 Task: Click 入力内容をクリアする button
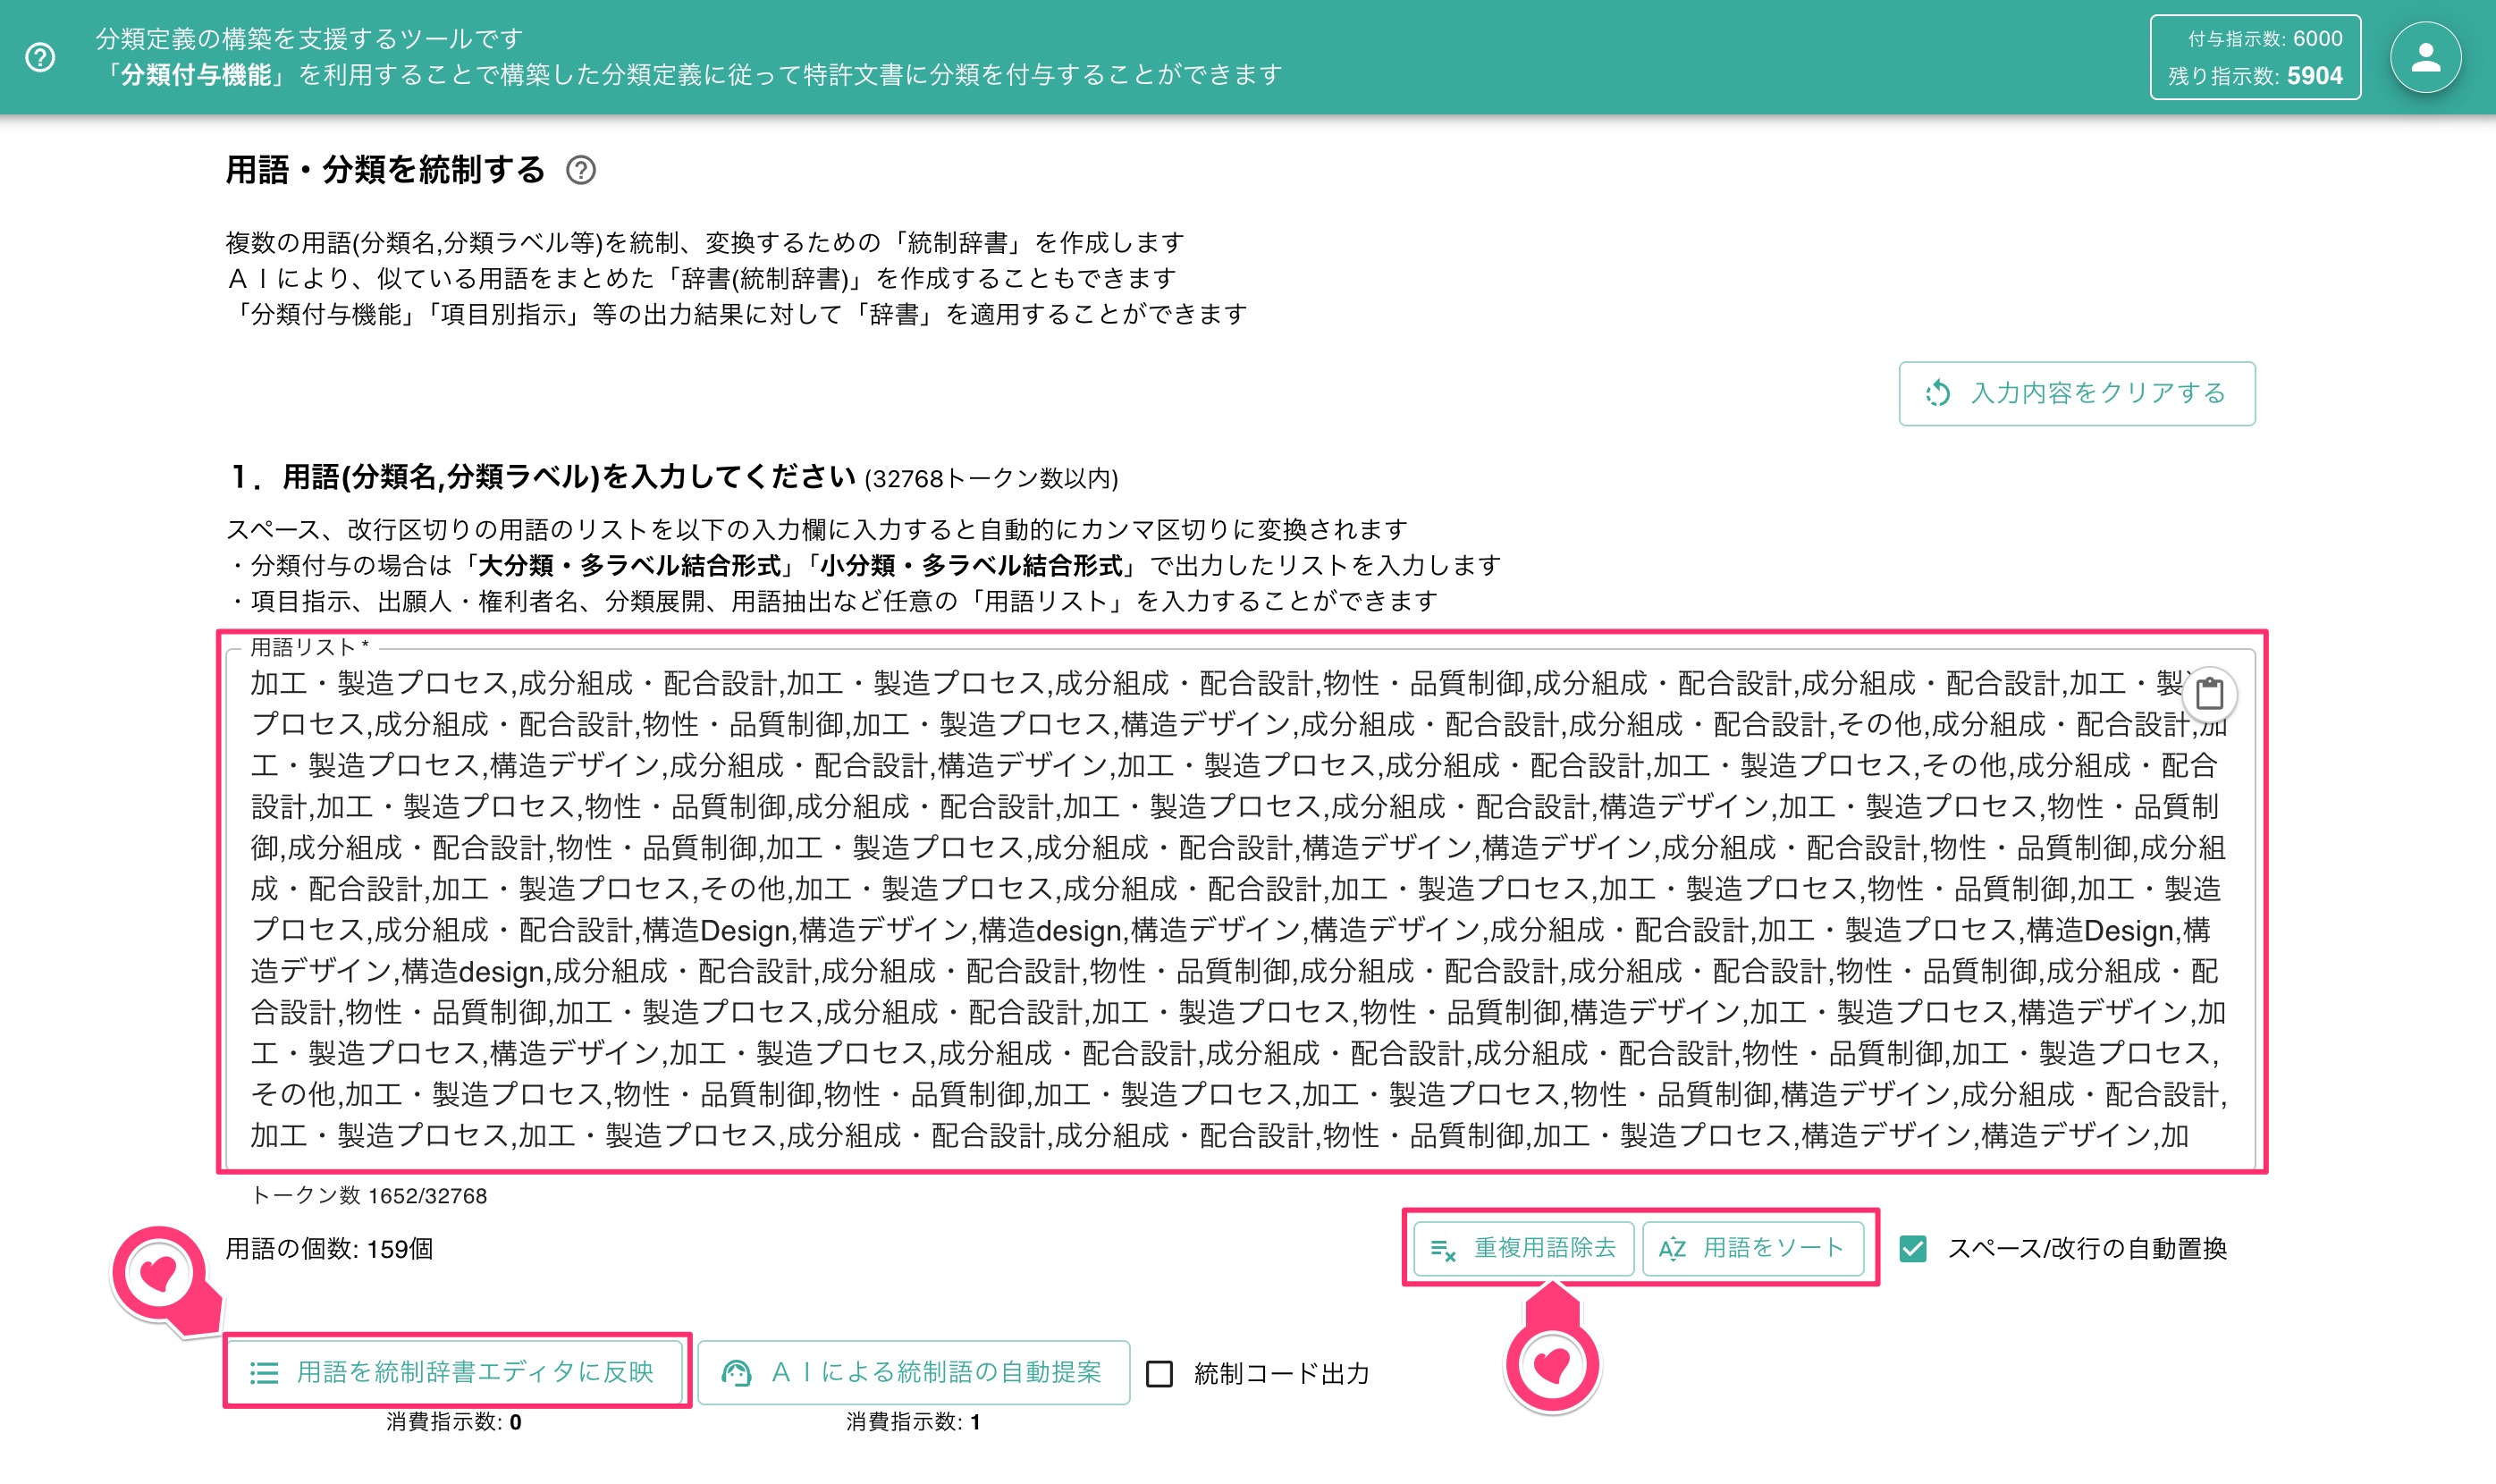2077,393
